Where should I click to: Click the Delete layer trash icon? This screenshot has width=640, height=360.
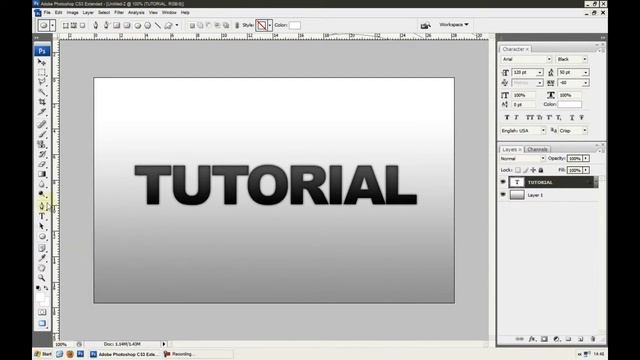(593, 339)
